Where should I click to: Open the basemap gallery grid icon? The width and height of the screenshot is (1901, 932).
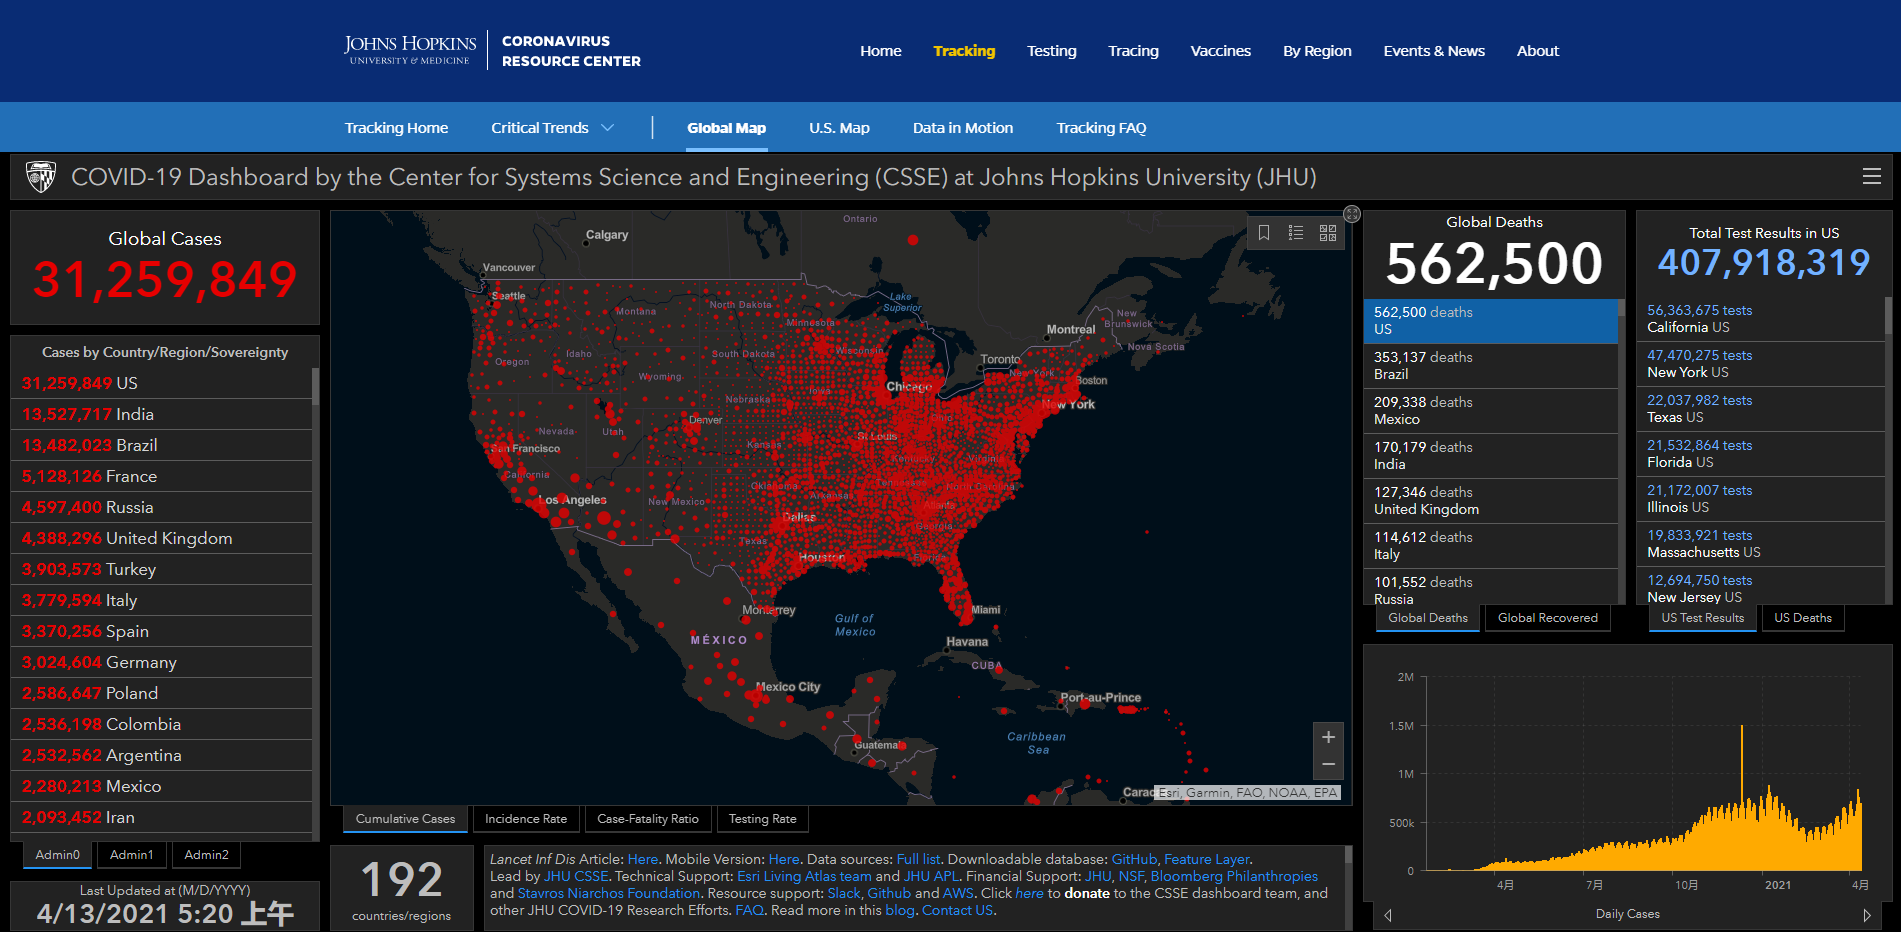click(1328, 233)
